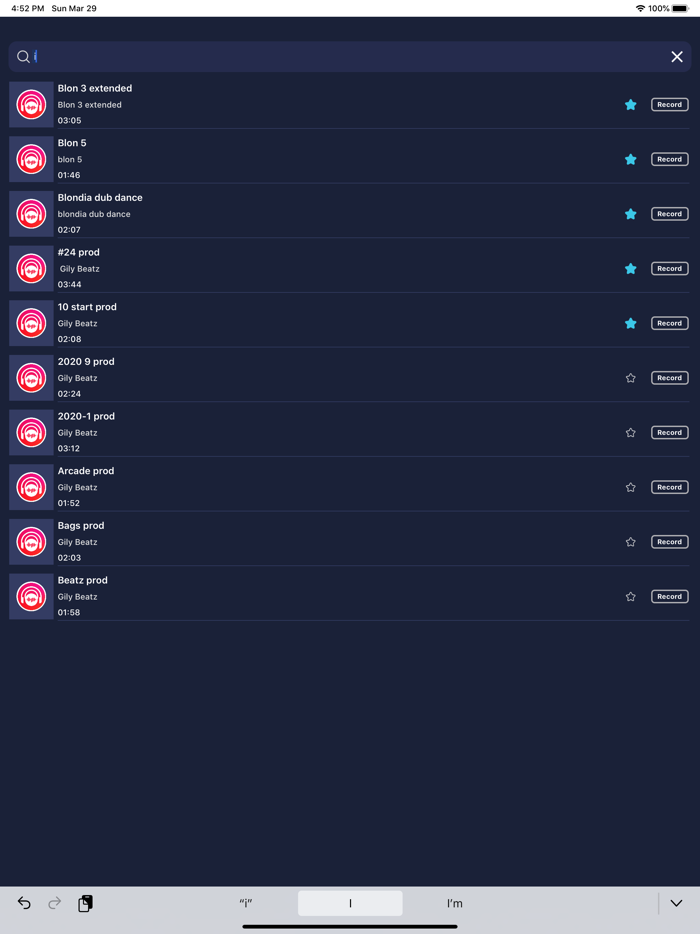Viewport: 700px width, 934px height.
Task: Click the magnifying glass search icon
Action: pyautogui.click(x=25, y=57)
